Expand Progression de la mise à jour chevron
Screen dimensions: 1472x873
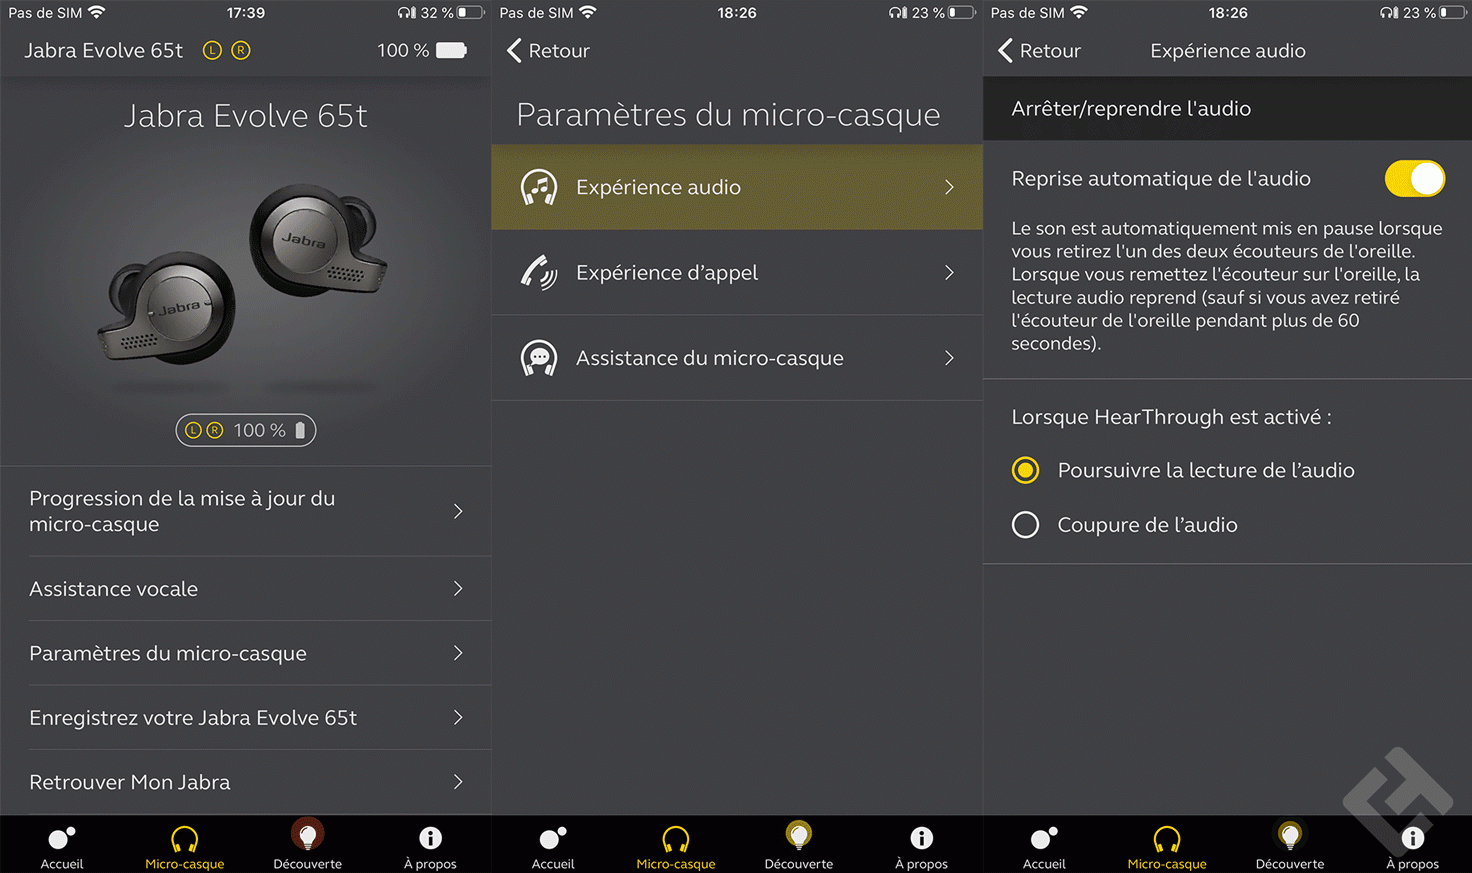tap(458, 511)
